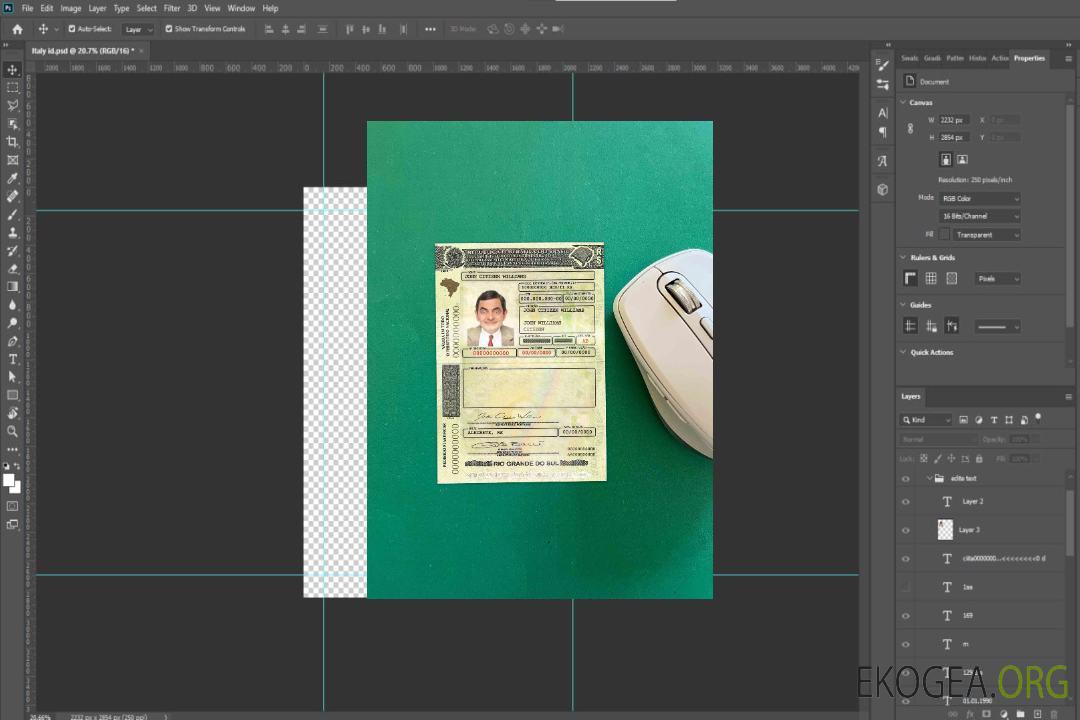Switch to the History tab
The image size is (1080, 720).
(x=977, y=58)
